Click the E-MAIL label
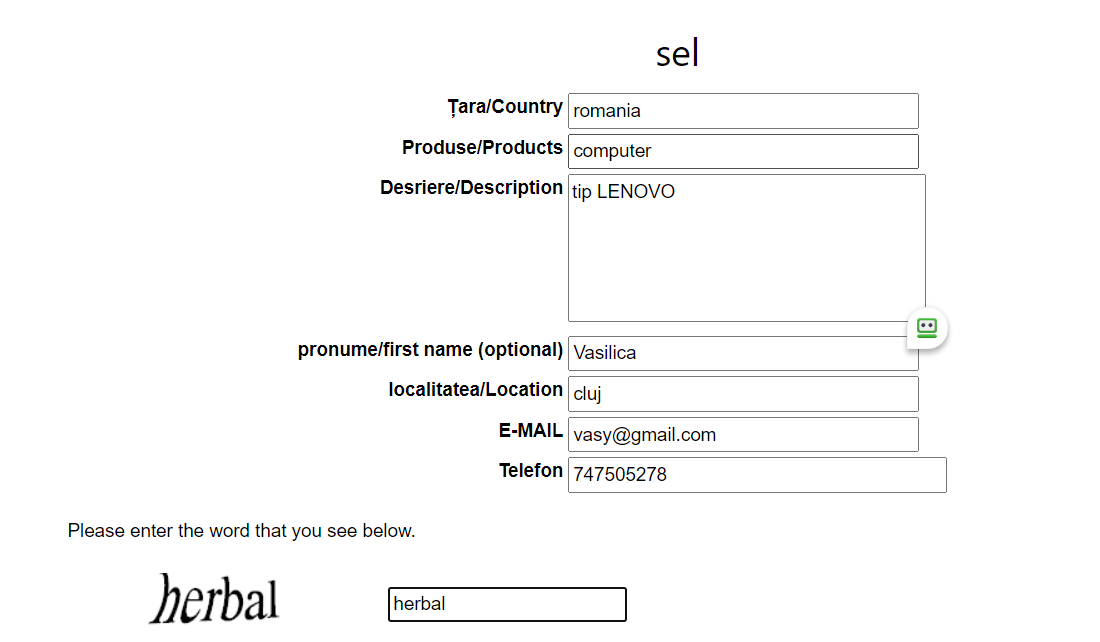This screenshot has width=1100, height=642. [x=530, y=431]
